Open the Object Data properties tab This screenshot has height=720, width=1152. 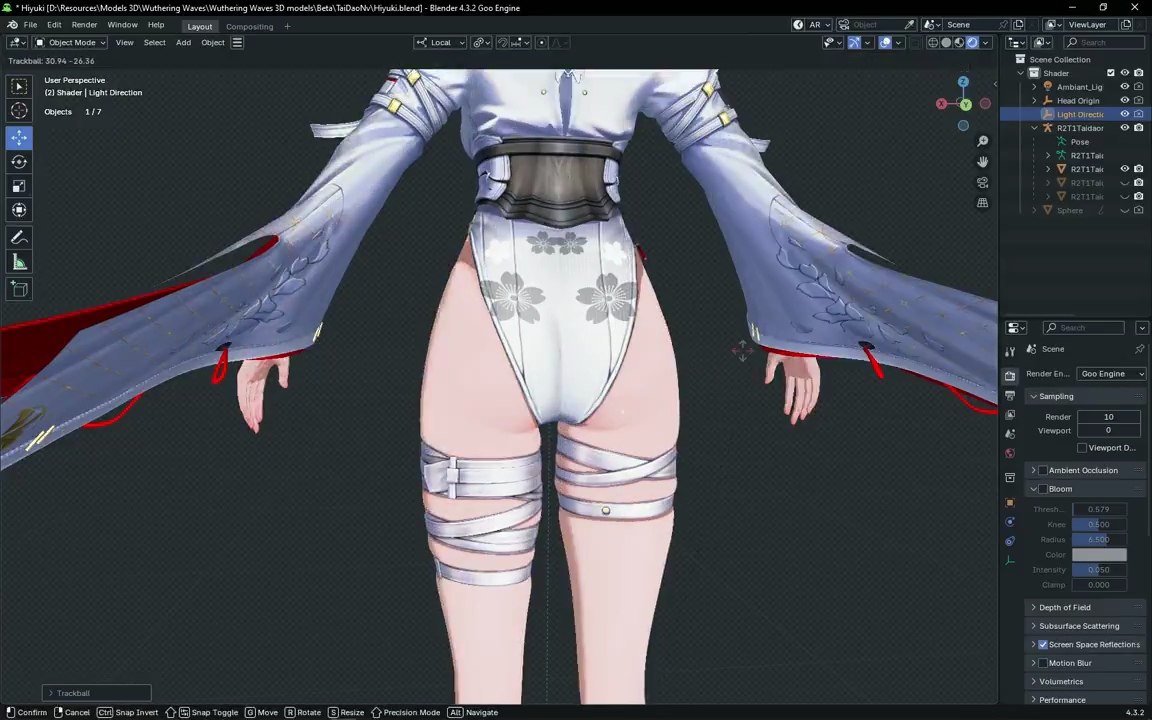point(1010,561)
